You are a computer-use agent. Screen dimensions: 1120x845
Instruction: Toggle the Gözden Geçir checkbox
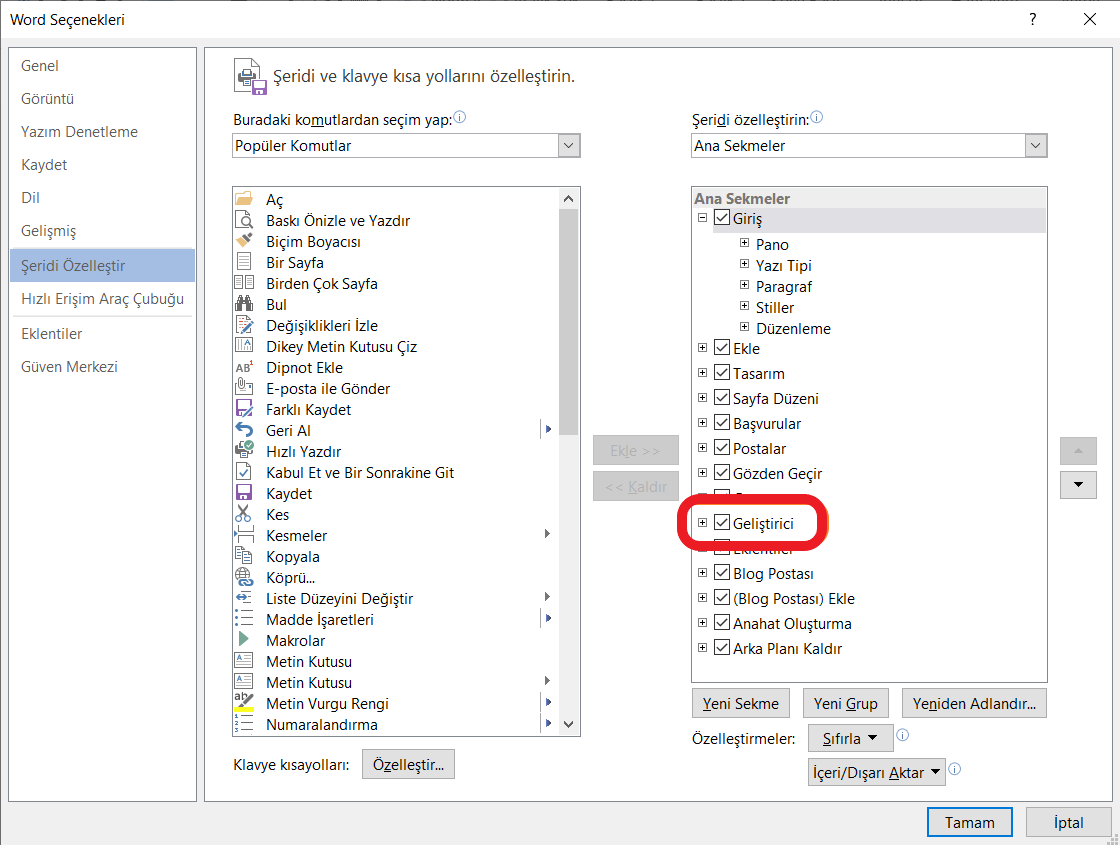722,473
